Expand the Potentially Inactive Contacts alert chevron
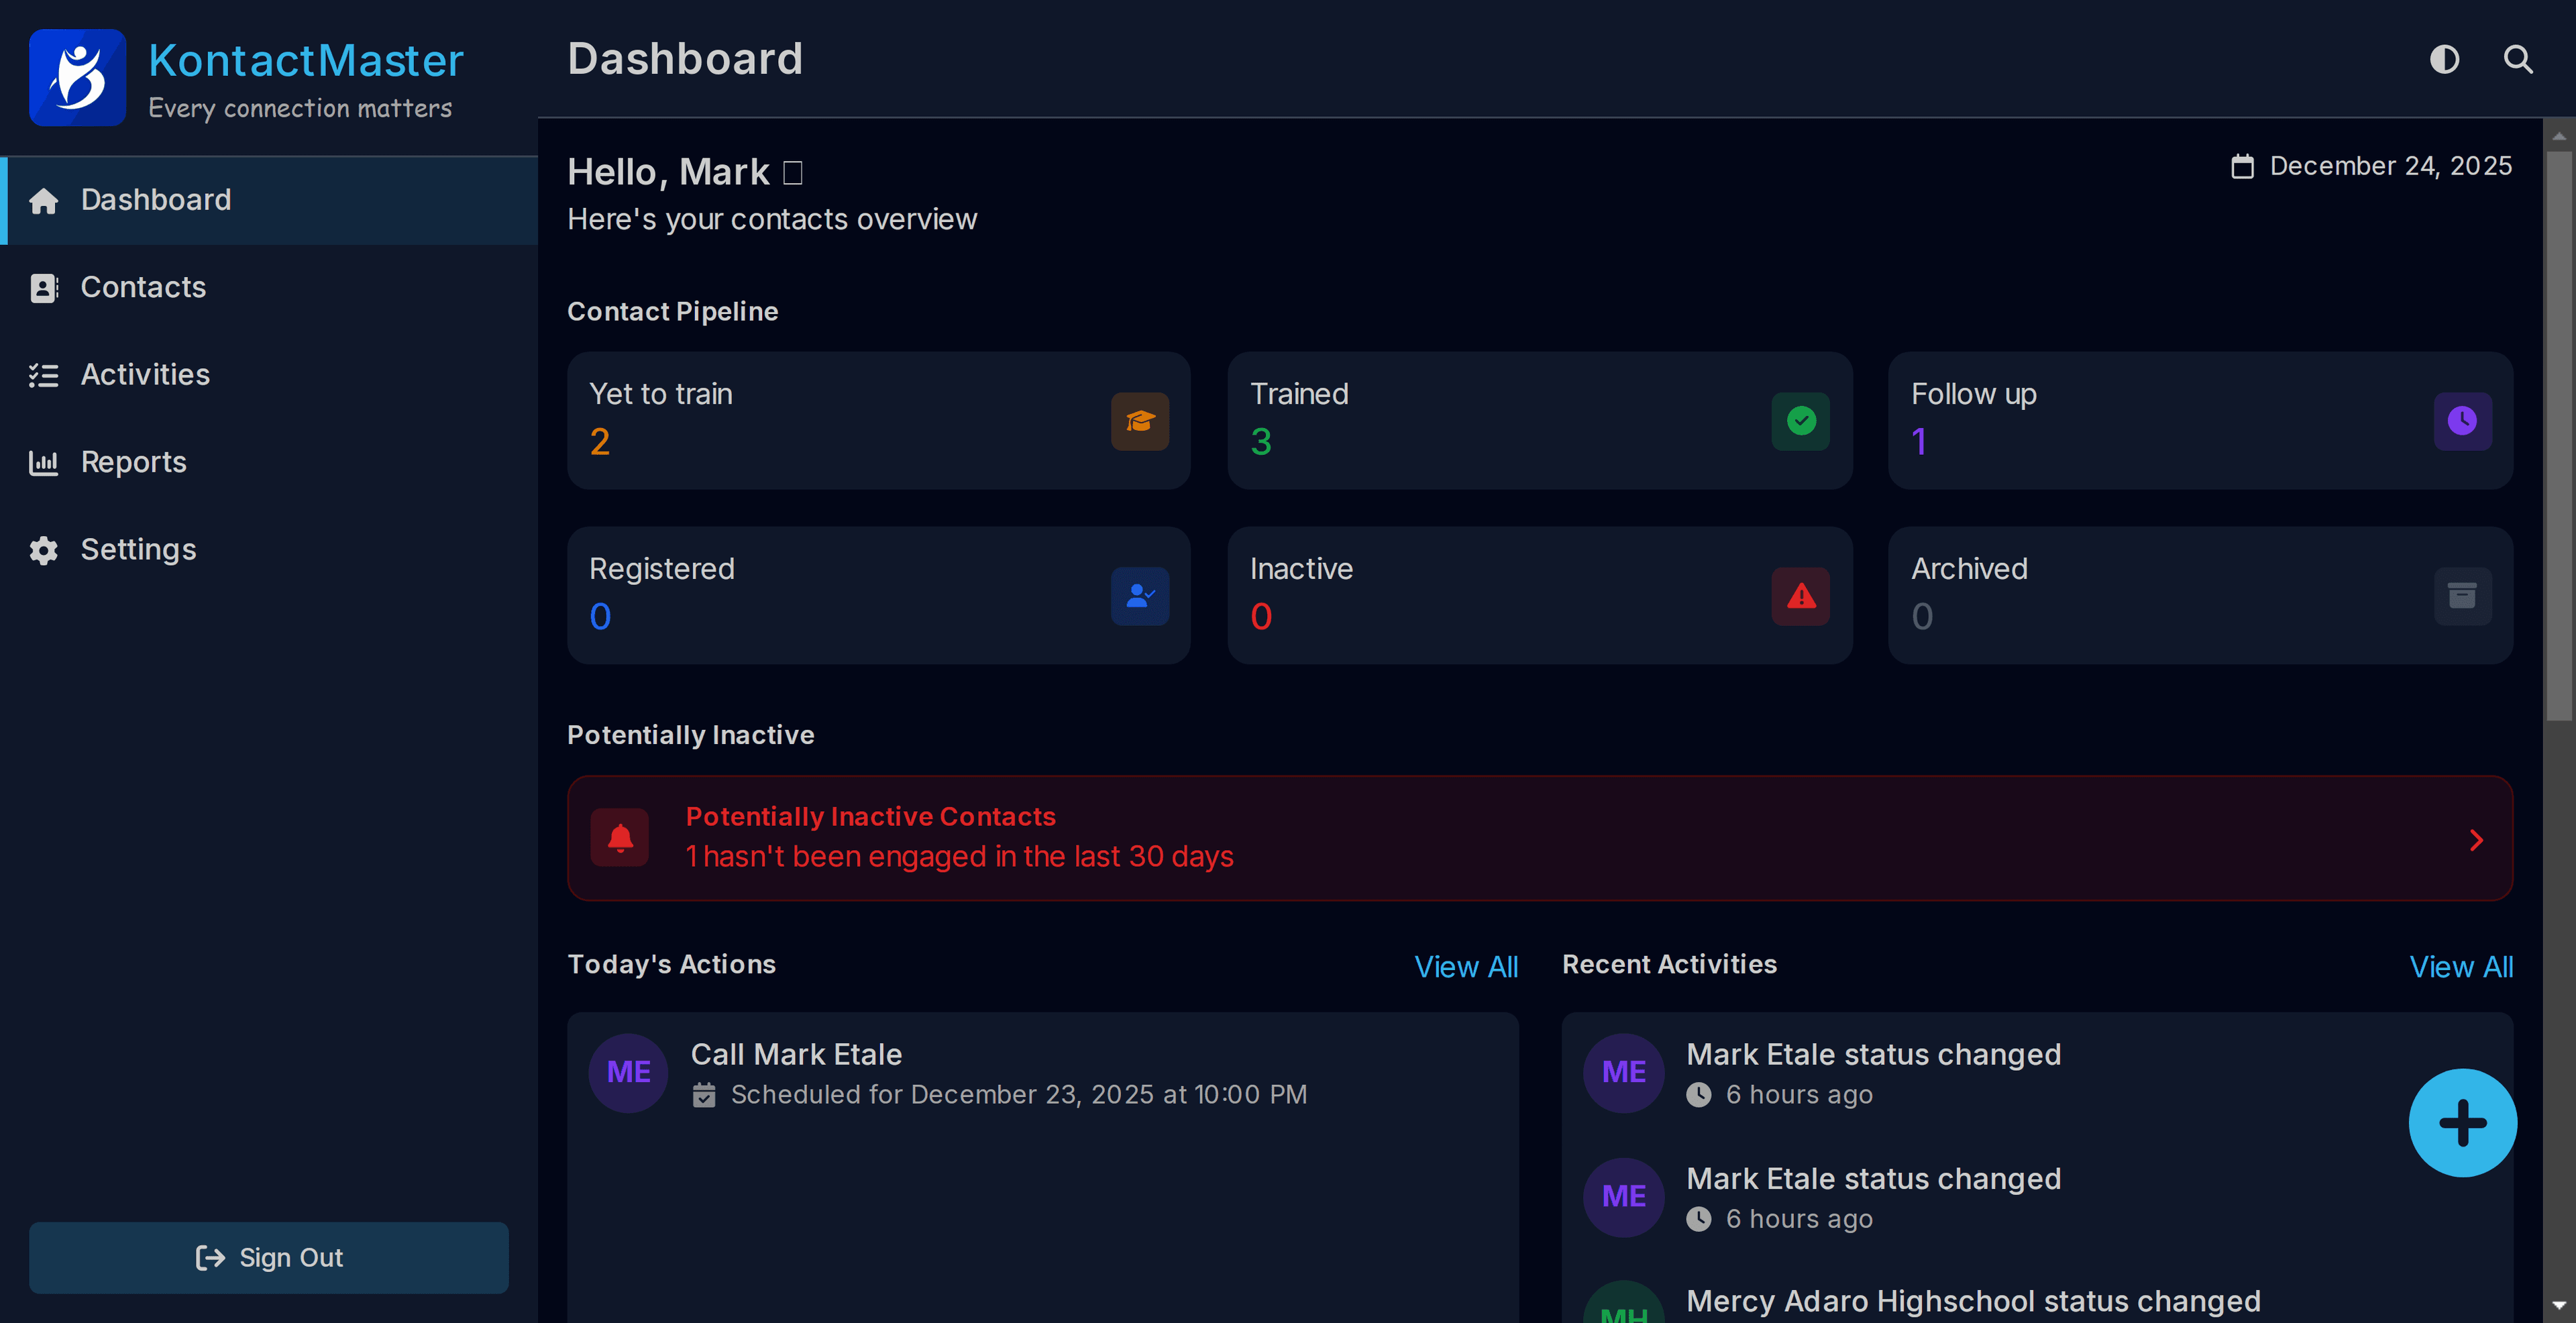 2475,839
